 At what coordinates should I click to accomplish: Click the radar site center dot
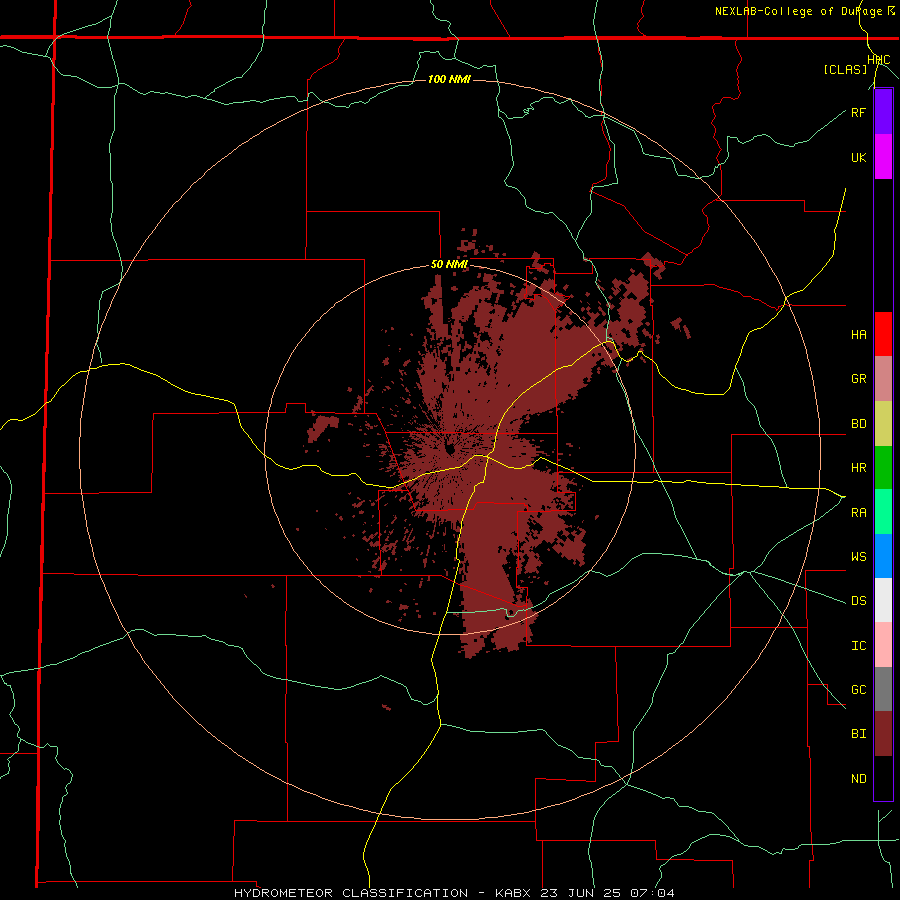click(449, 449)
